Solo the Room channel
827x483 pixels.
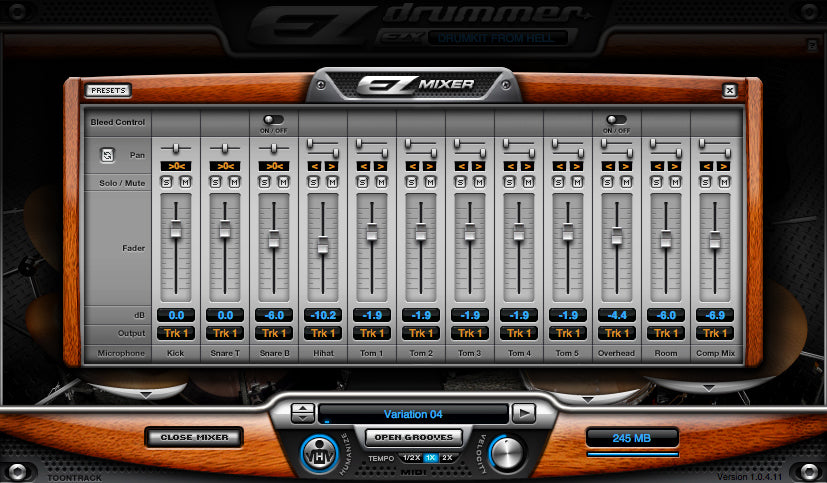[658, 181]
